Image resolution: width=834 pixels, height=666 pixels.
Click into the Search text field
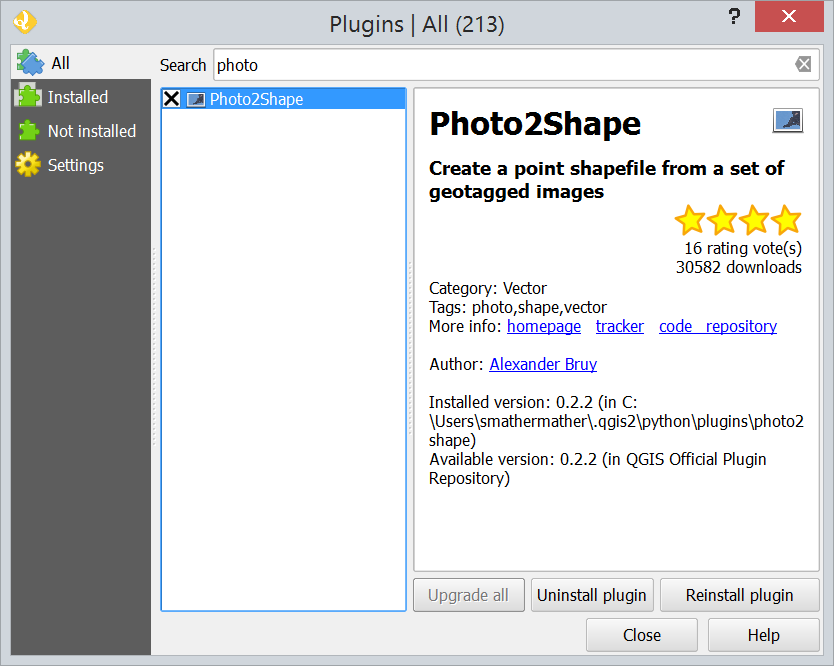tap(500, 65)
